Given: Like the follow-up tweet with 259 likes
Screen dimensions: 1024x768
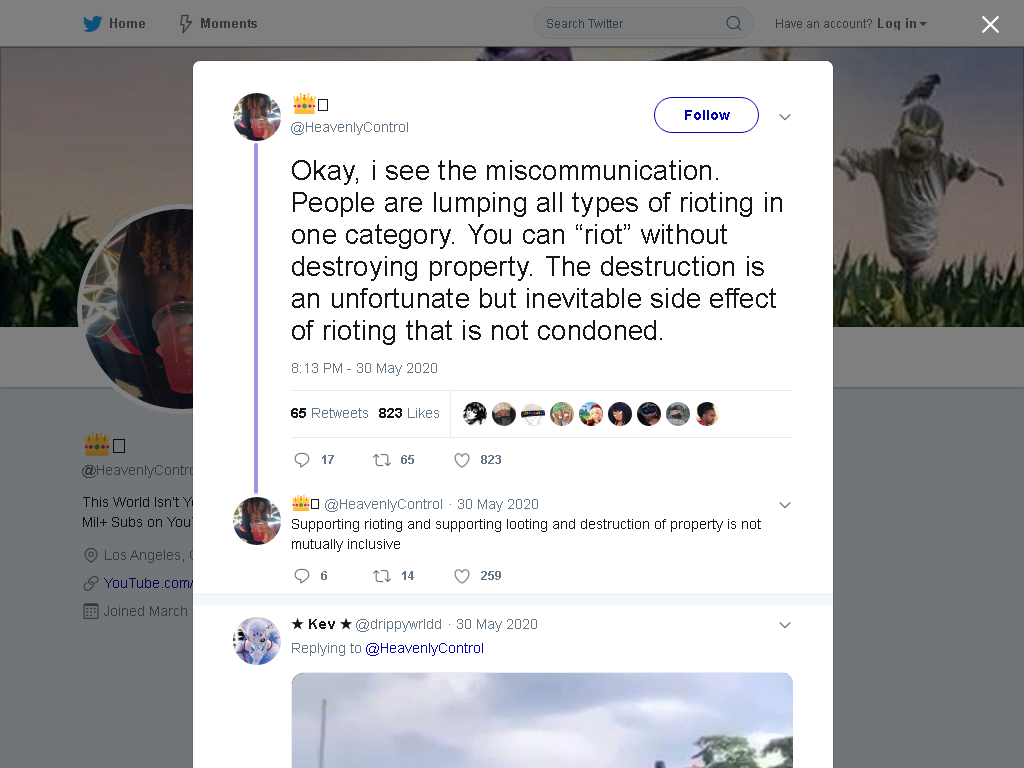Looking at the screenshot, I should coord(462,575).
